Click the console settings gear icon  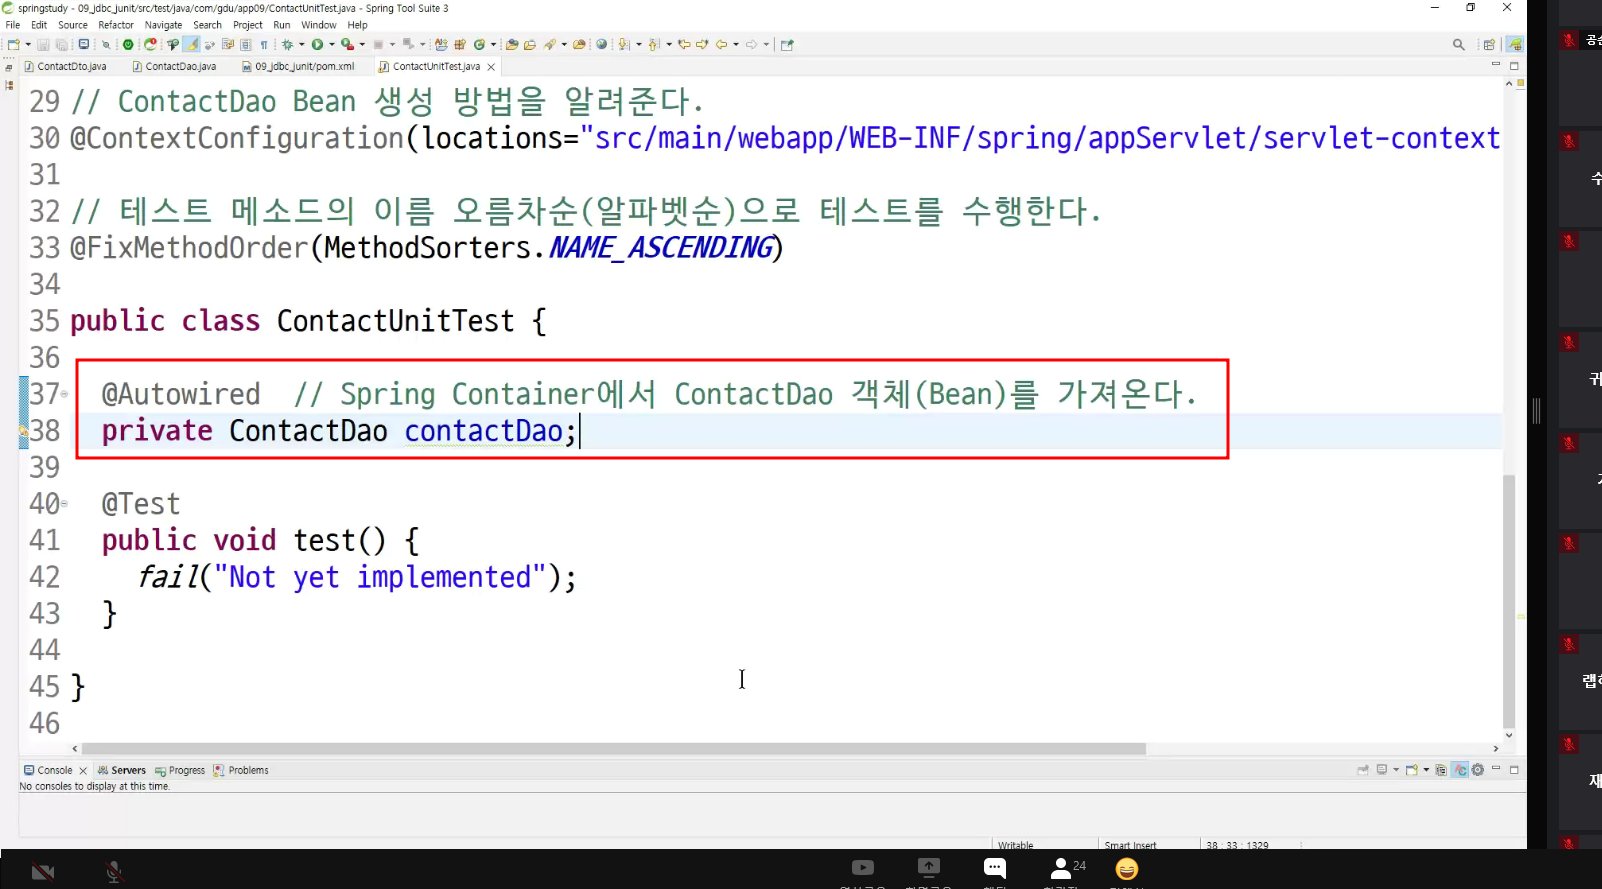pyautogui.click(x=1477, y=770)
